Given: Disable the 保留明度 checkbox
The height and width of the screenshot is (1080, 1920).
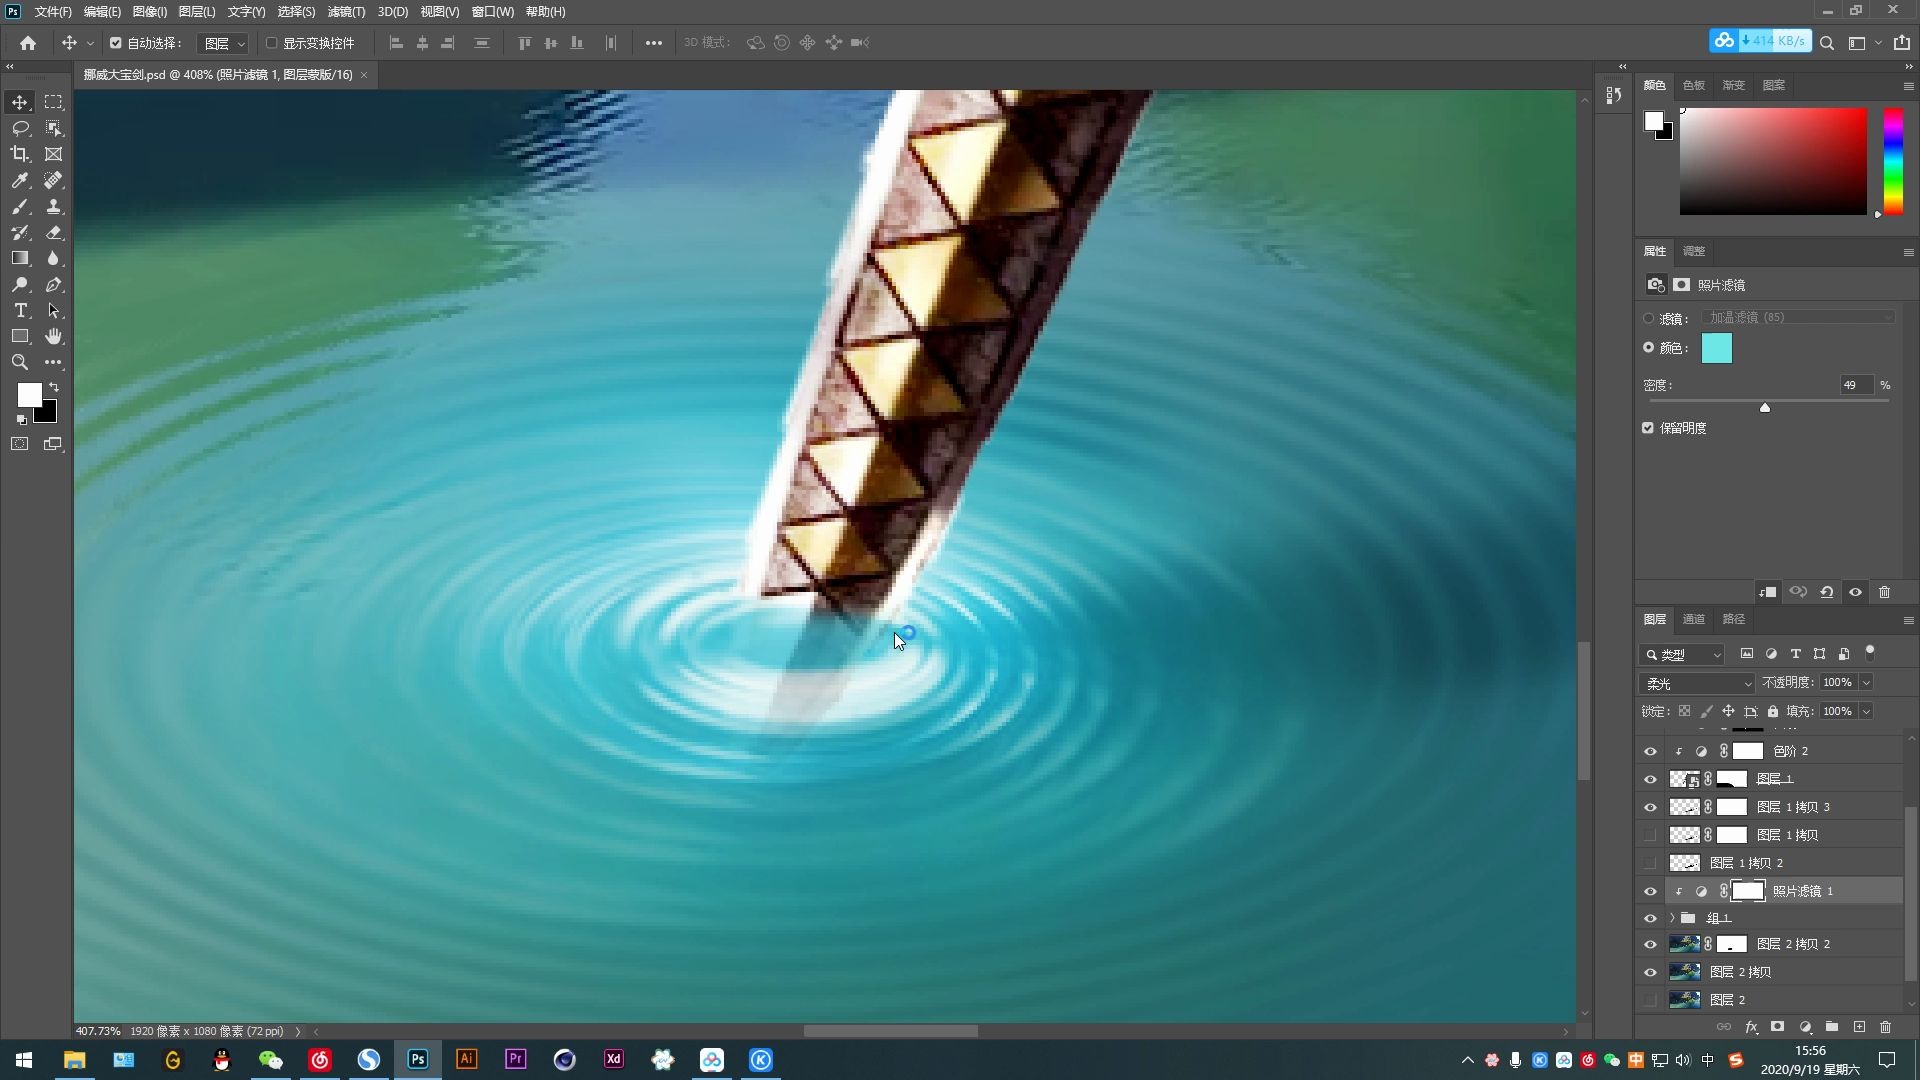Looking at the screenshot, I should coord(1648,427).
